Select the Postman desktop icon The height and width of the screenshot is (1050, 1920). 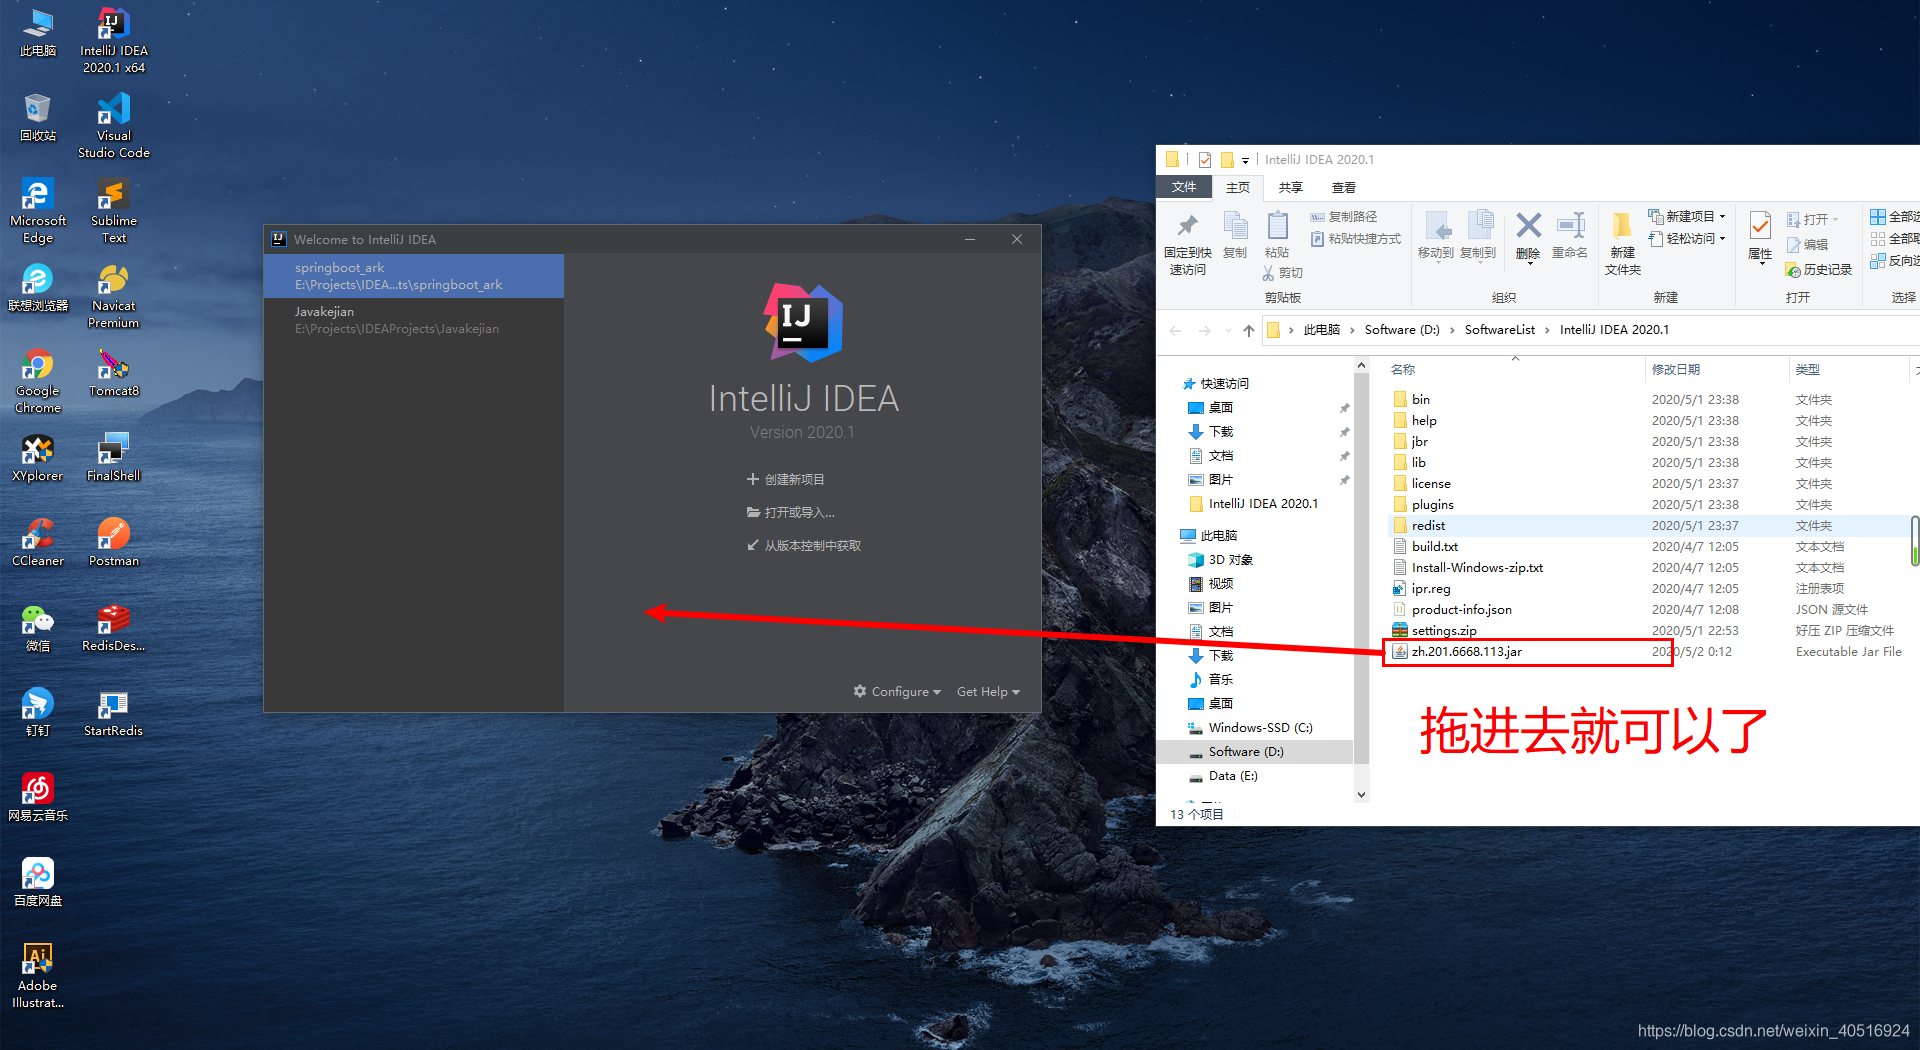[113, 543]
